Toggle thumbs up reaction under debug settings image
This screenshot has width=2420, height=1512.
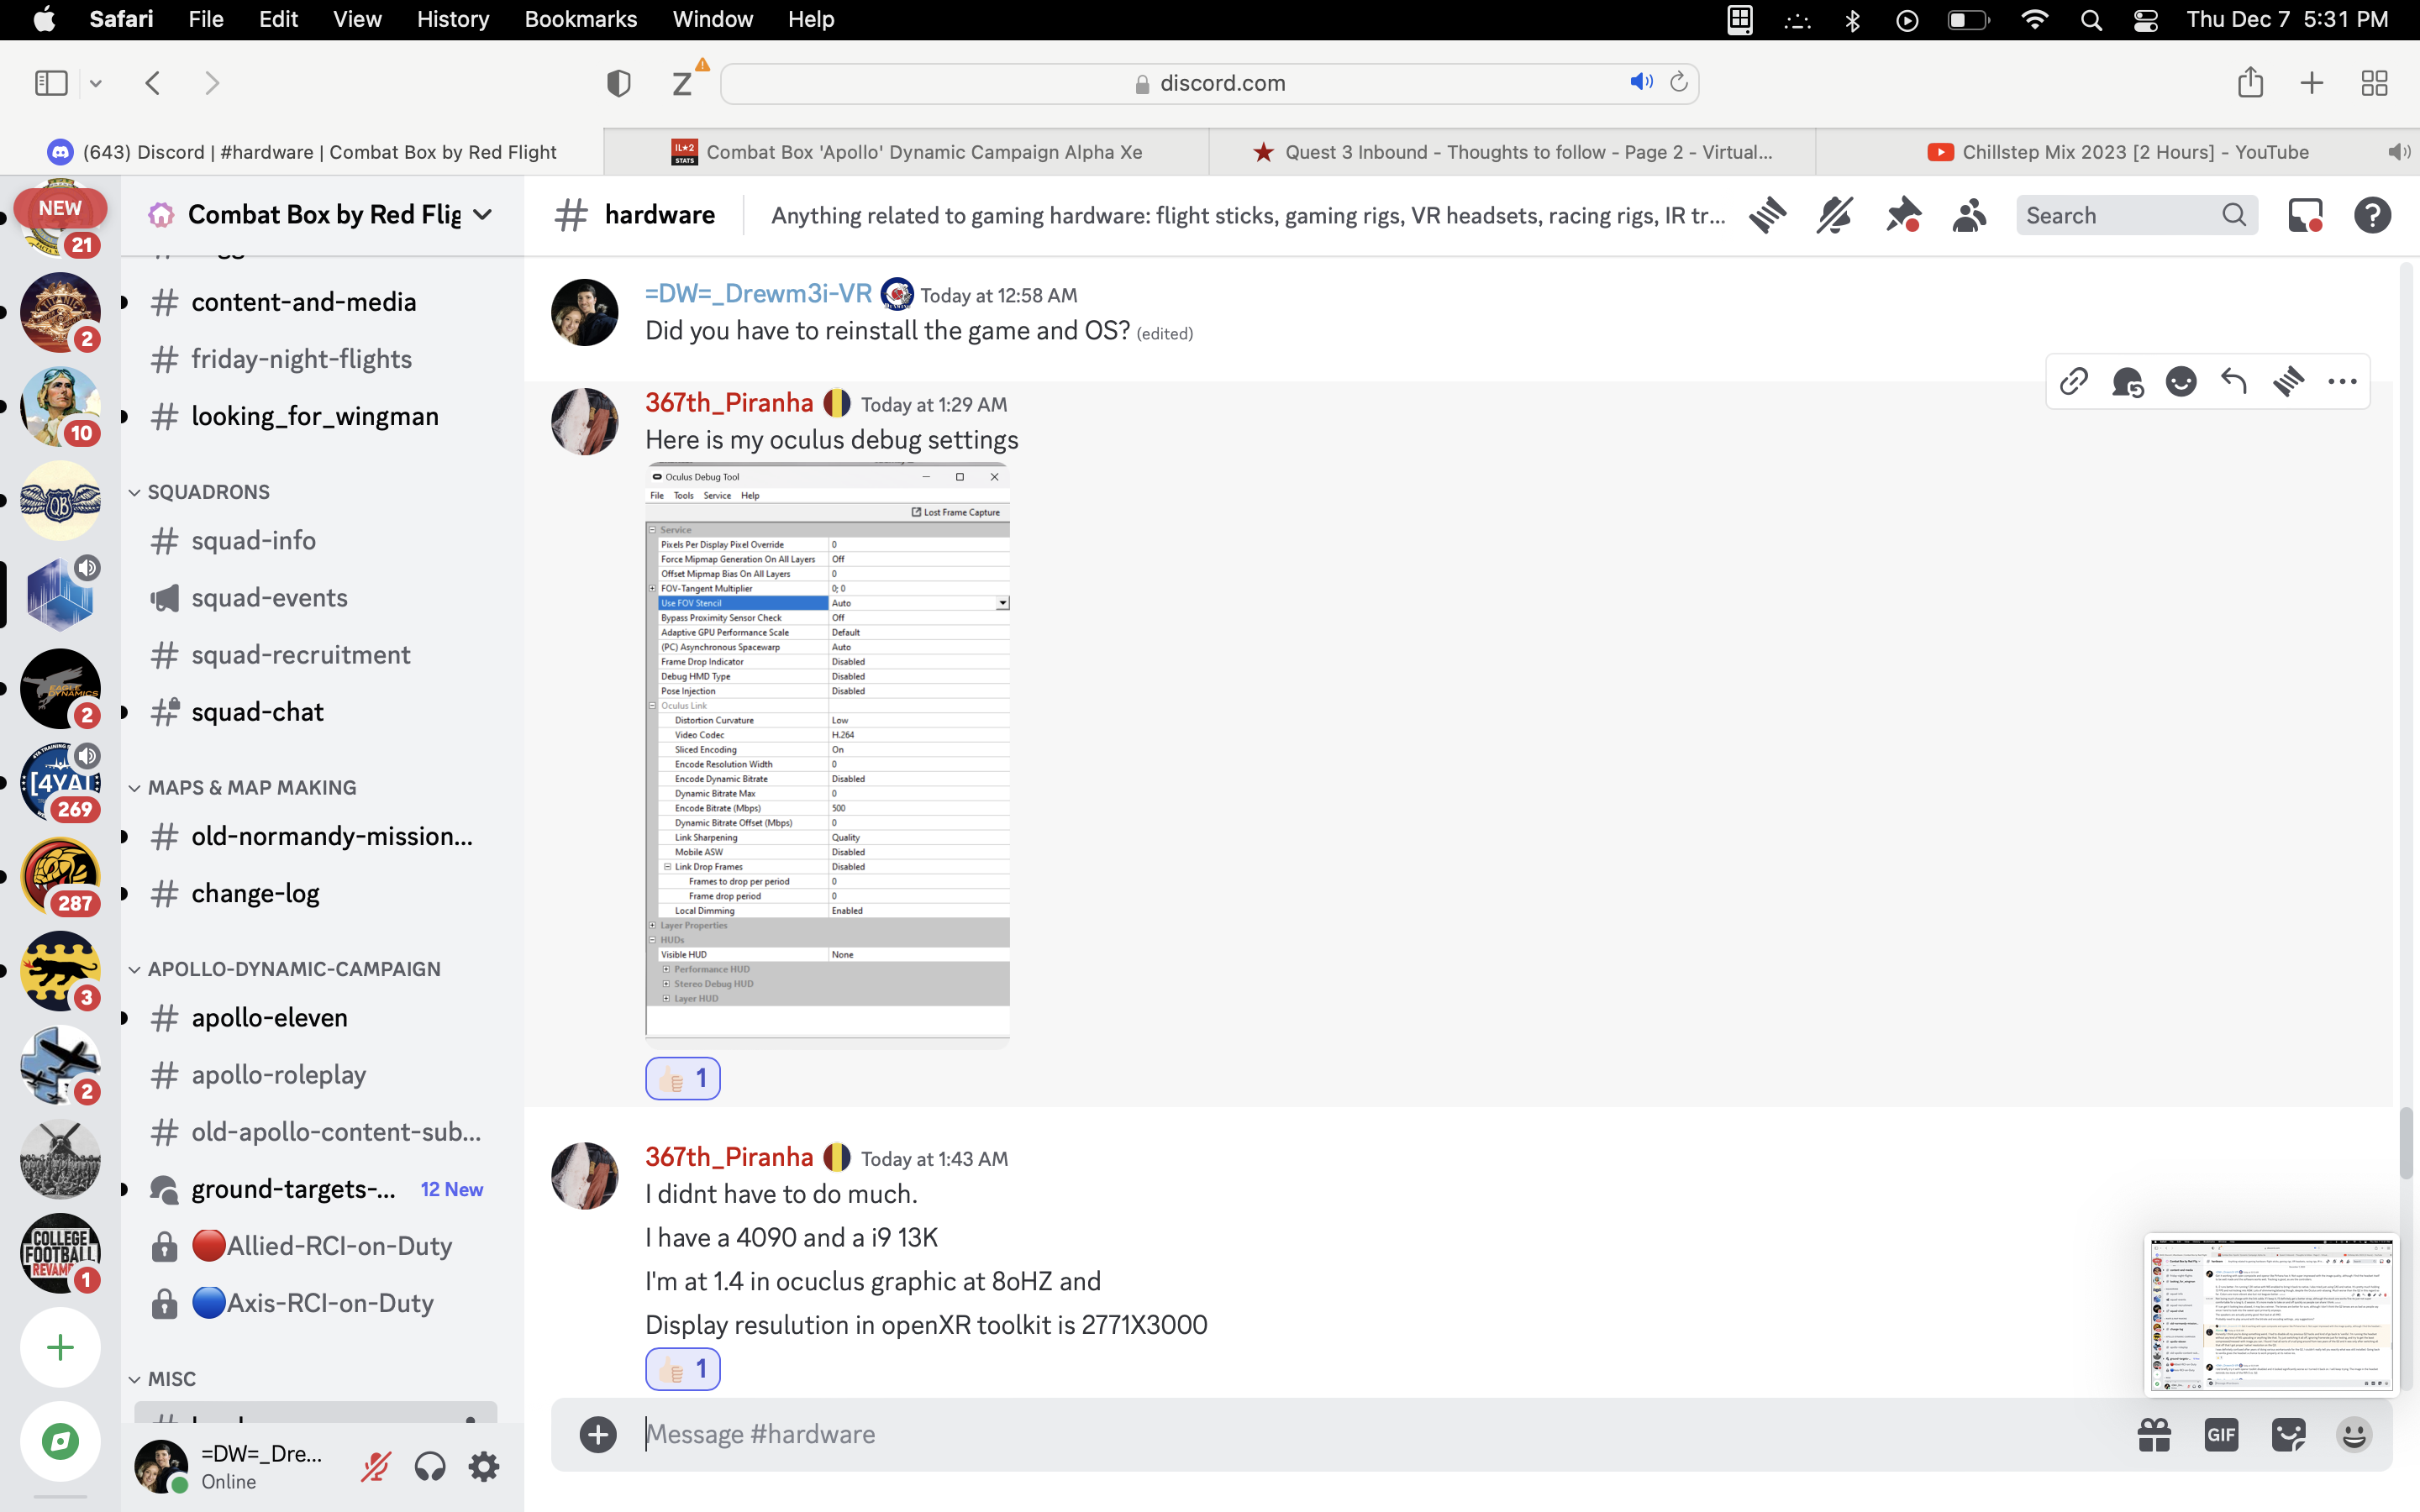point(683,1078)
